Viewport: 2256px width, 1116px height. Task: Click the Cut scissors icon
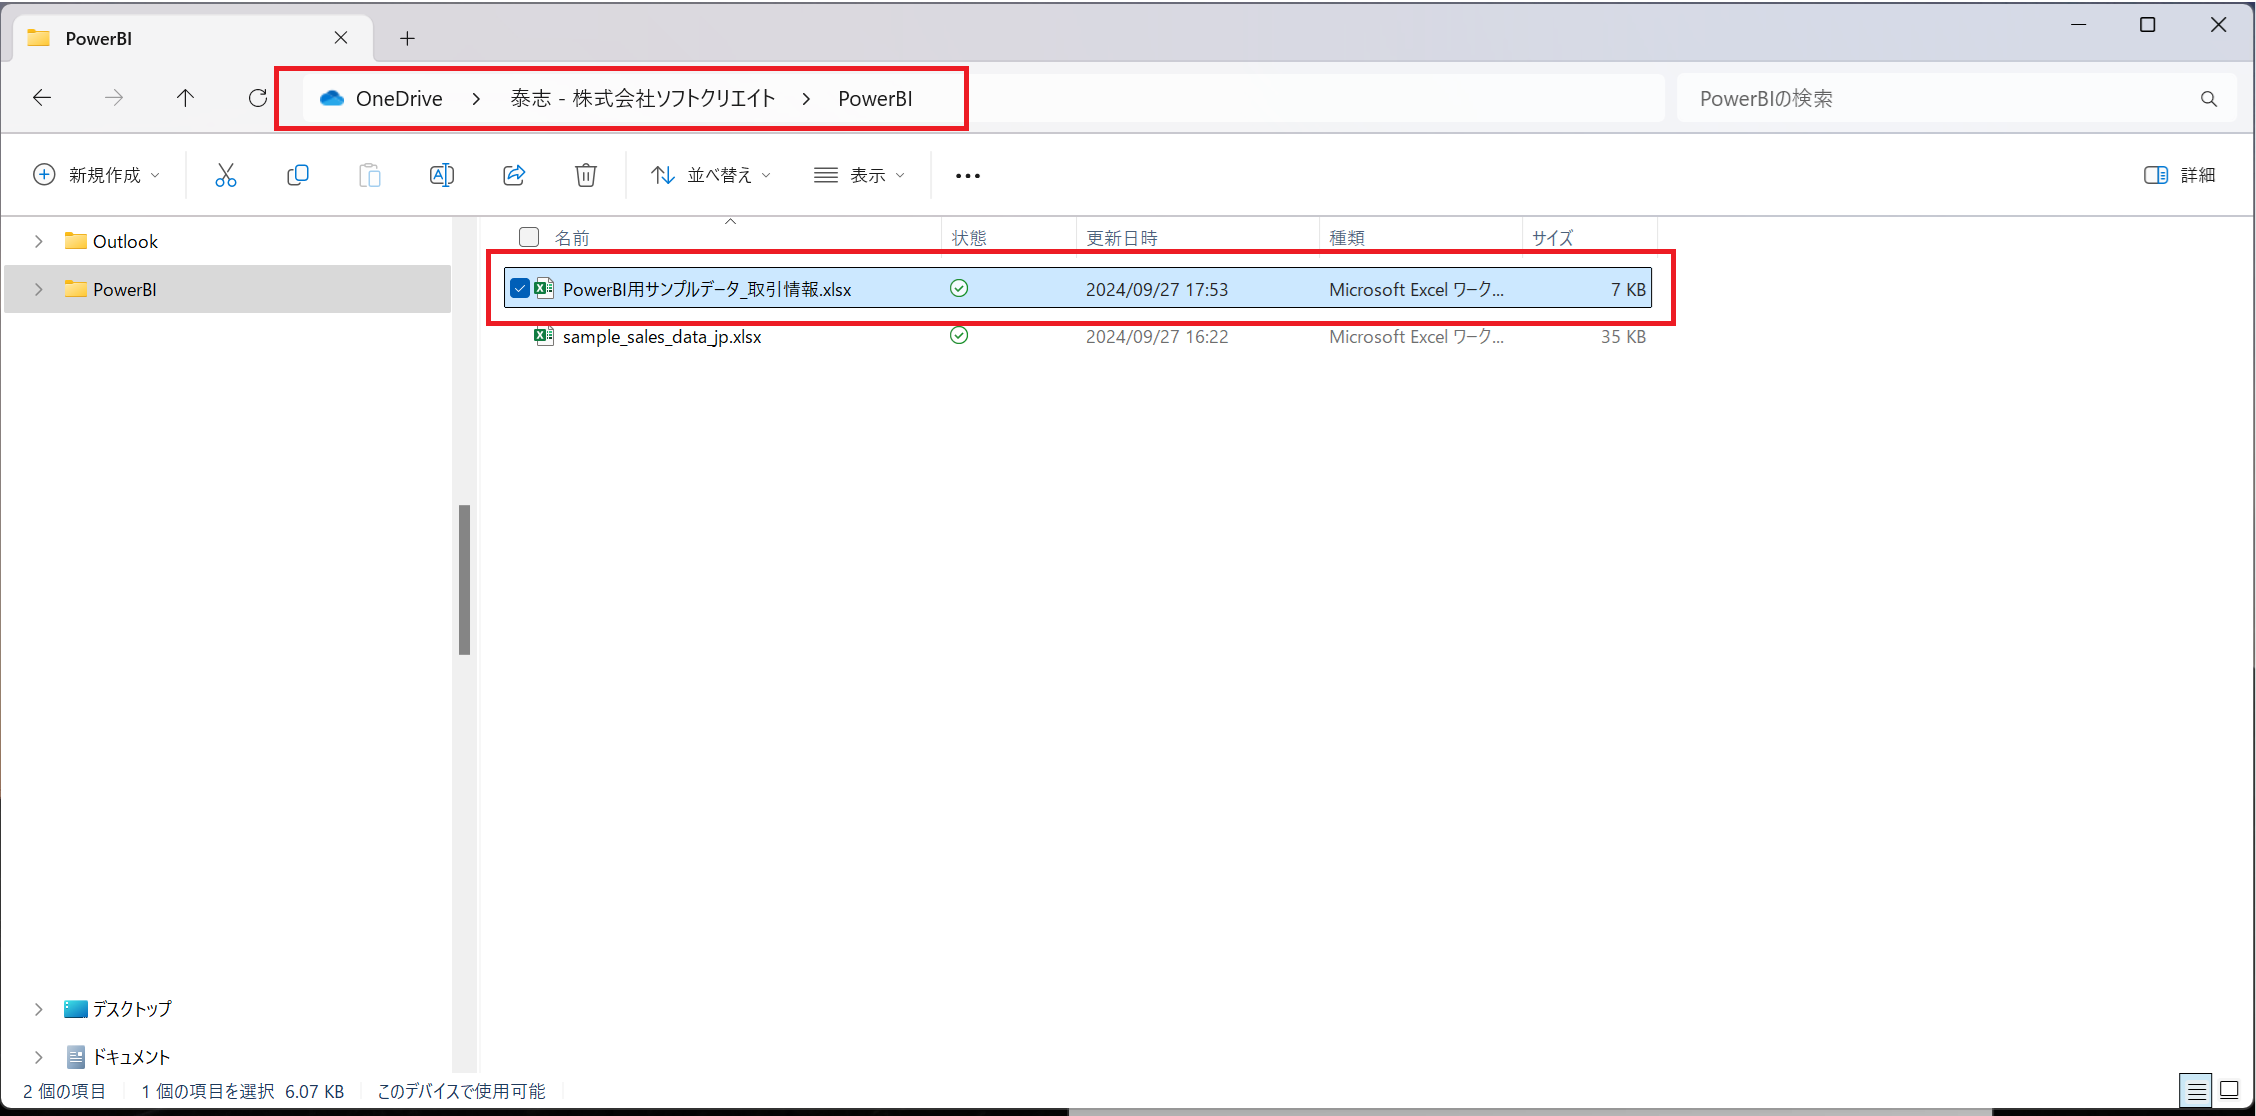pos(226,175)
